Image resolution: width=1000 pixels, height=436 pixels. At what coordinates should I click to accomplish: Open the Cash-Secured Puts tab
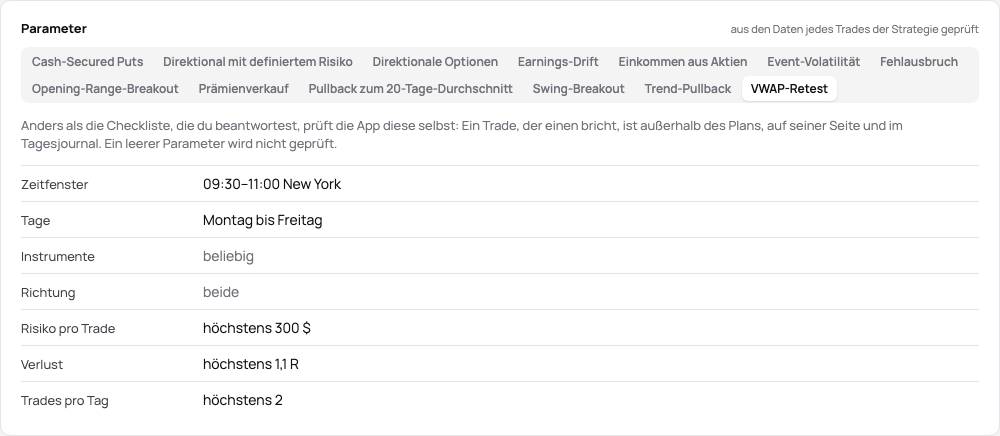[87, 62]
